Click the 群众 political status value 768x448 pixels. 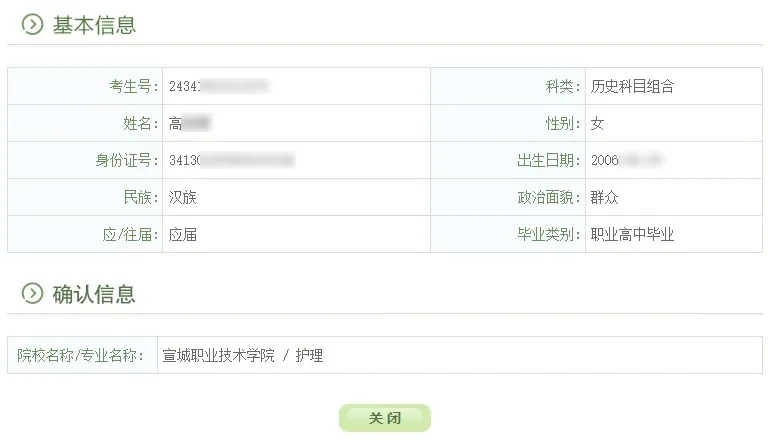pyautogui.click(x=604, y=197)
